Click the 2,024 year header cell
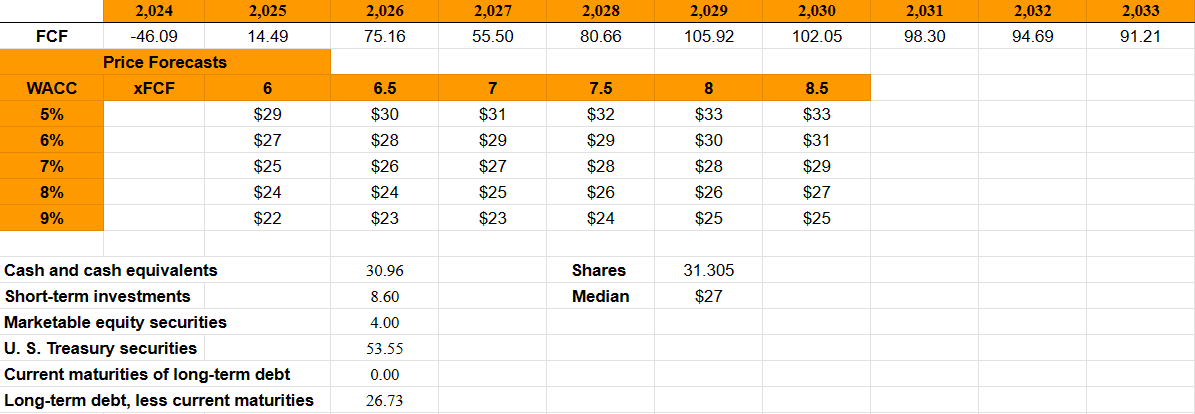Viewport: 1195px width, 414px height. (154, 12)
